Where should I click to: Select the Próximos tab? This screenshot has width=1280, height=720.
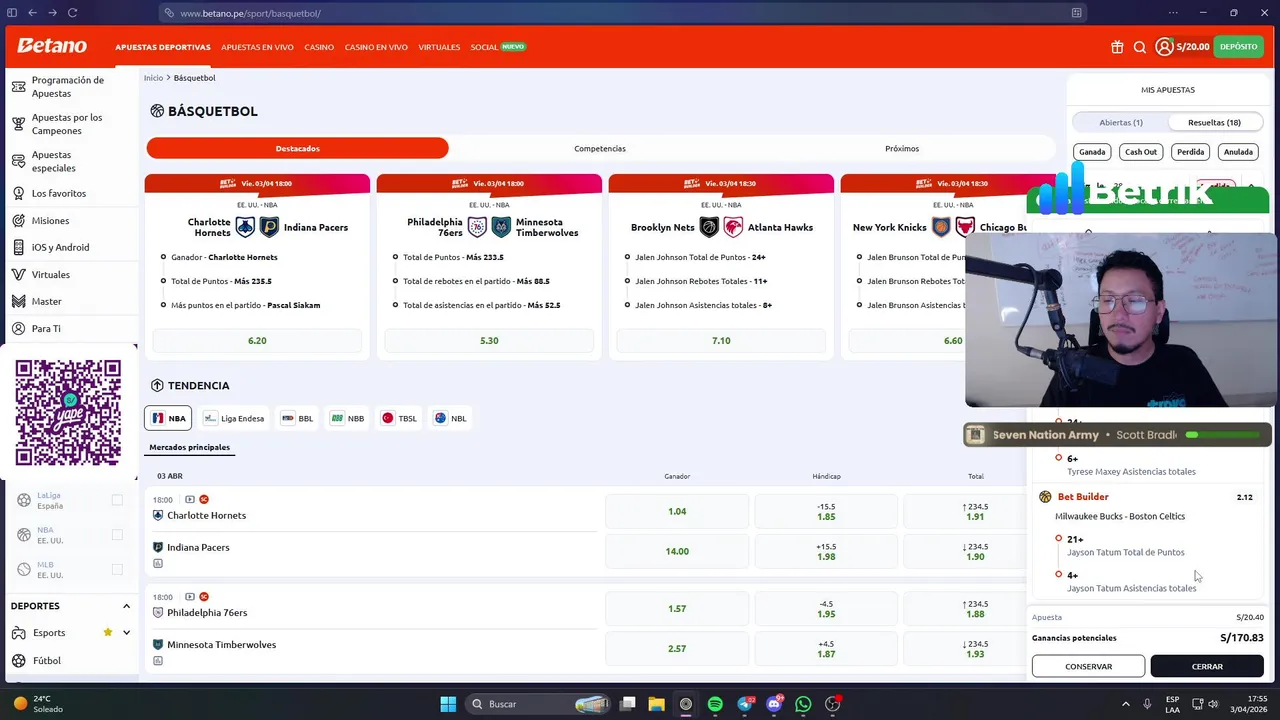click(x=902, y=148)
